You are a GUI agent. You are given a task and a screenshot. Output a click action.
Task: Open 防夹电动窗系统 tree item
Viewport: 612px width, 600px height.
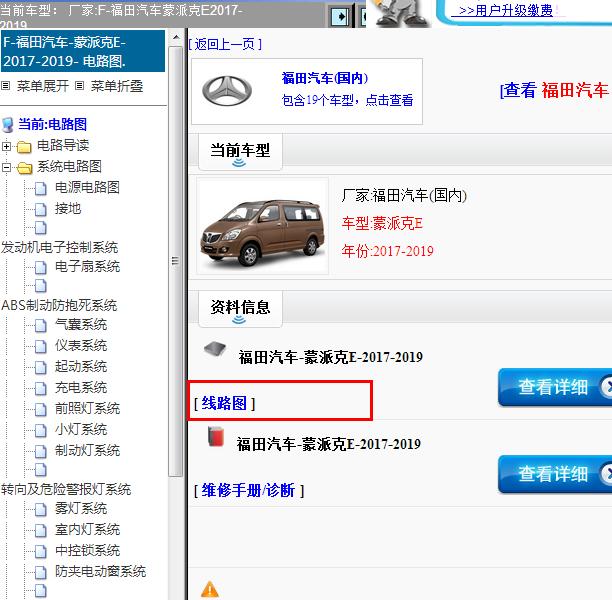click(100, 572)
